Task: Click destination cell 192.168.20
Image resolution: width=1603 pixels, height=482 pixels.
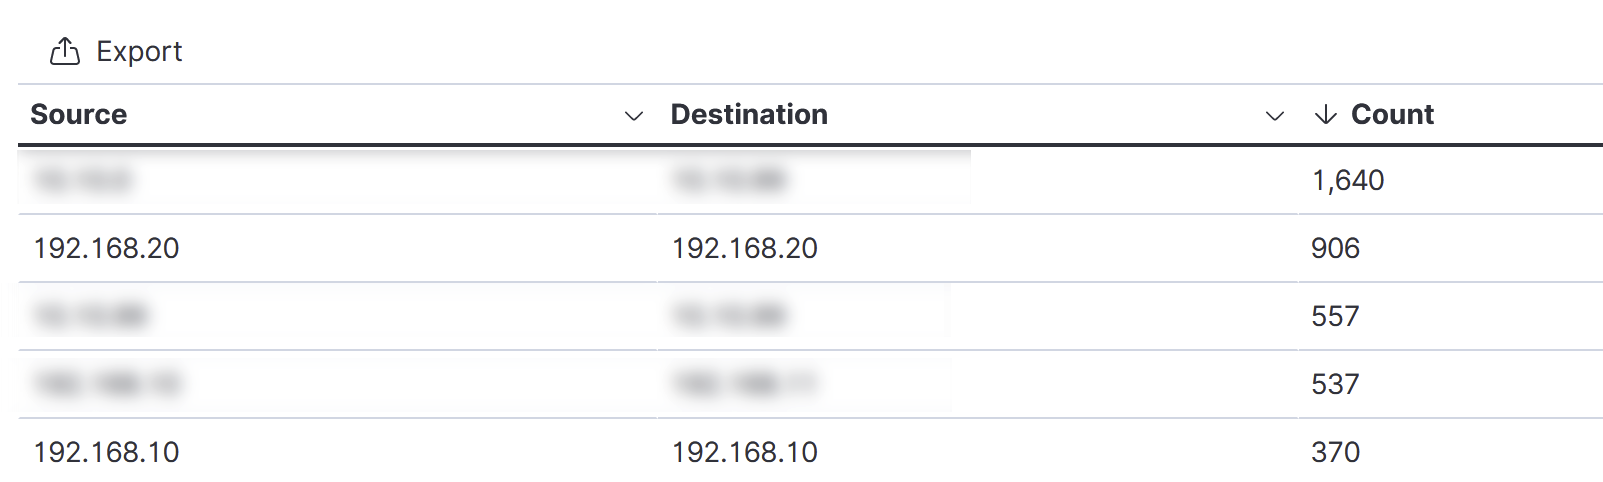Action: click(x=744, y=248)
